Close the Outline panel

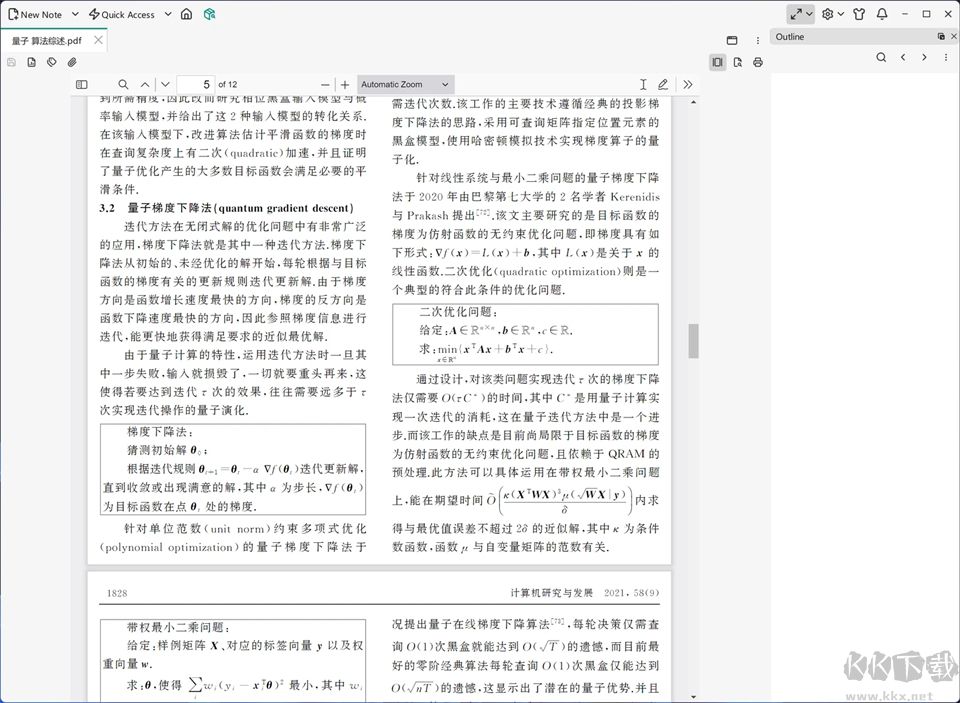coord(953,37)
